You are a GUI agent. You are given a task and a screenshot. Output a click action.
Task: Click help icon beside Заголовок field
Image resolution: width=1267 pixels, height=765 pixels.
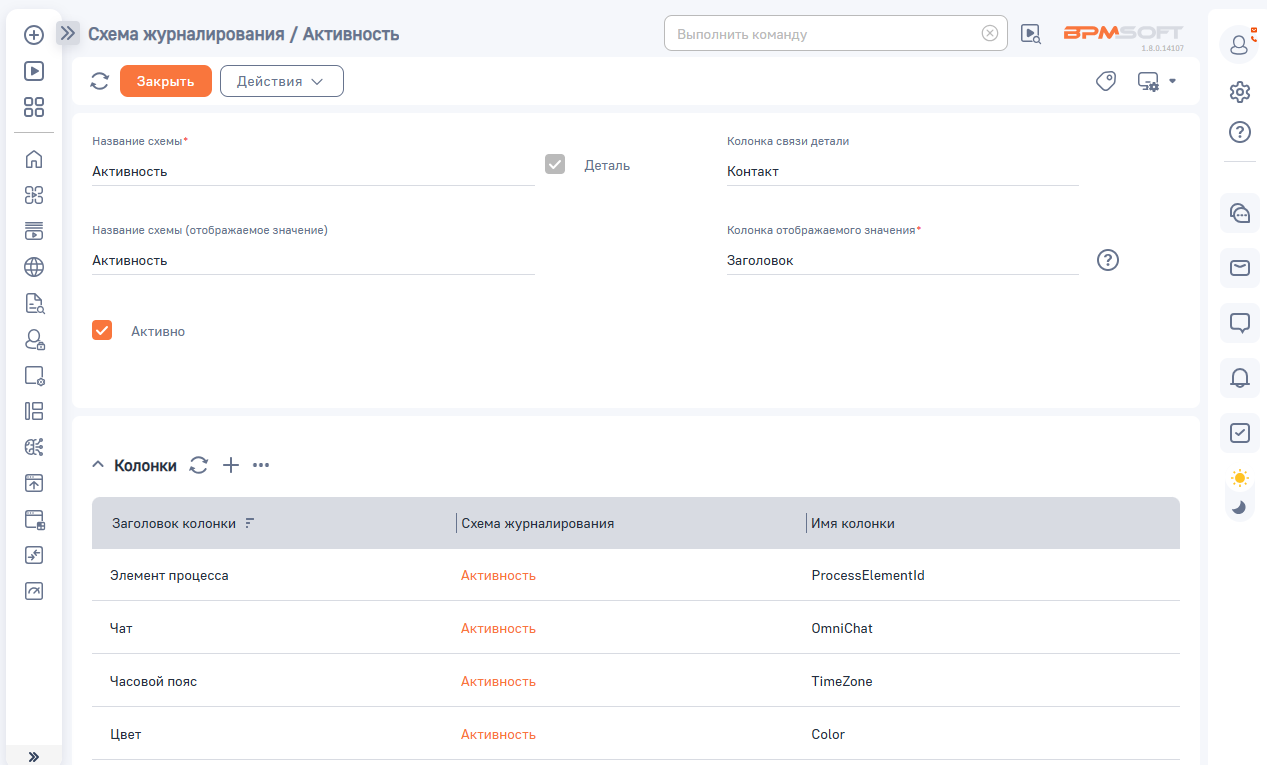(1107, 260)
